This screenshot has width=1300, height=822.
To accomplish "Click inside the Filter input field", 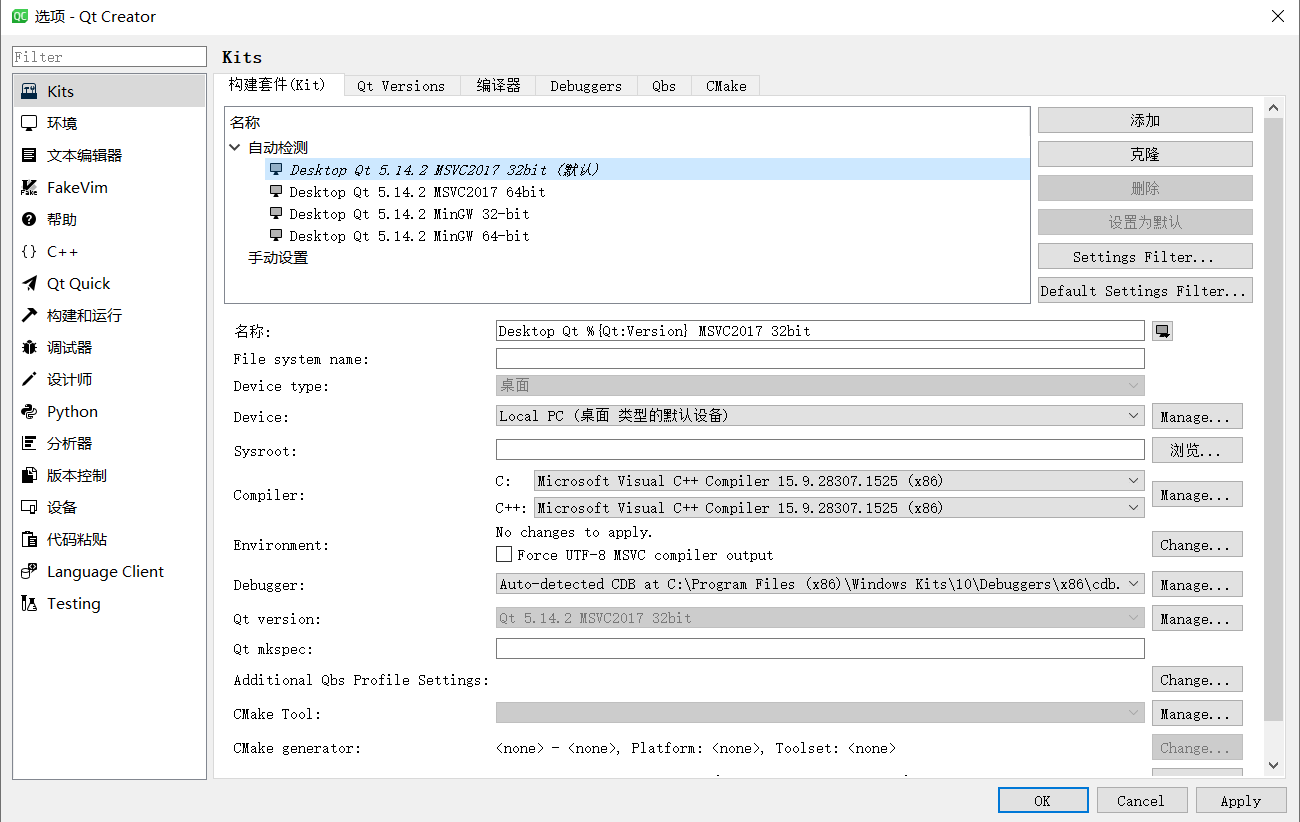I will coord(108,56).
